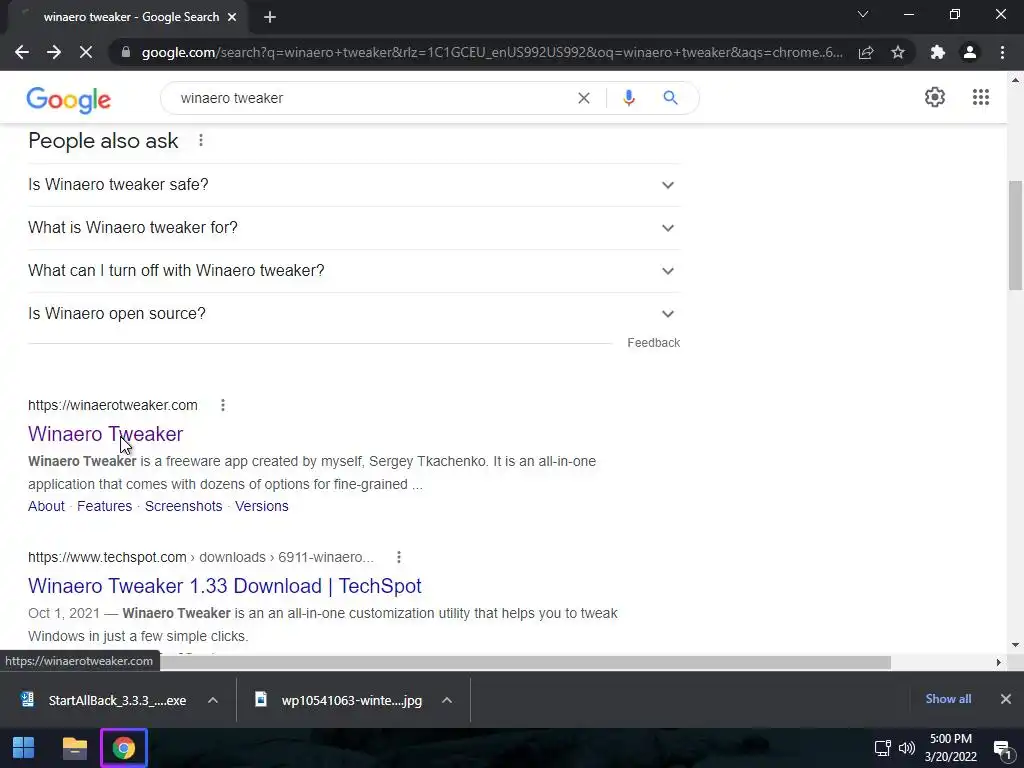Search by voice microphone icon
This screenshot has width=1024, height=768.
(x=629, y=98)
